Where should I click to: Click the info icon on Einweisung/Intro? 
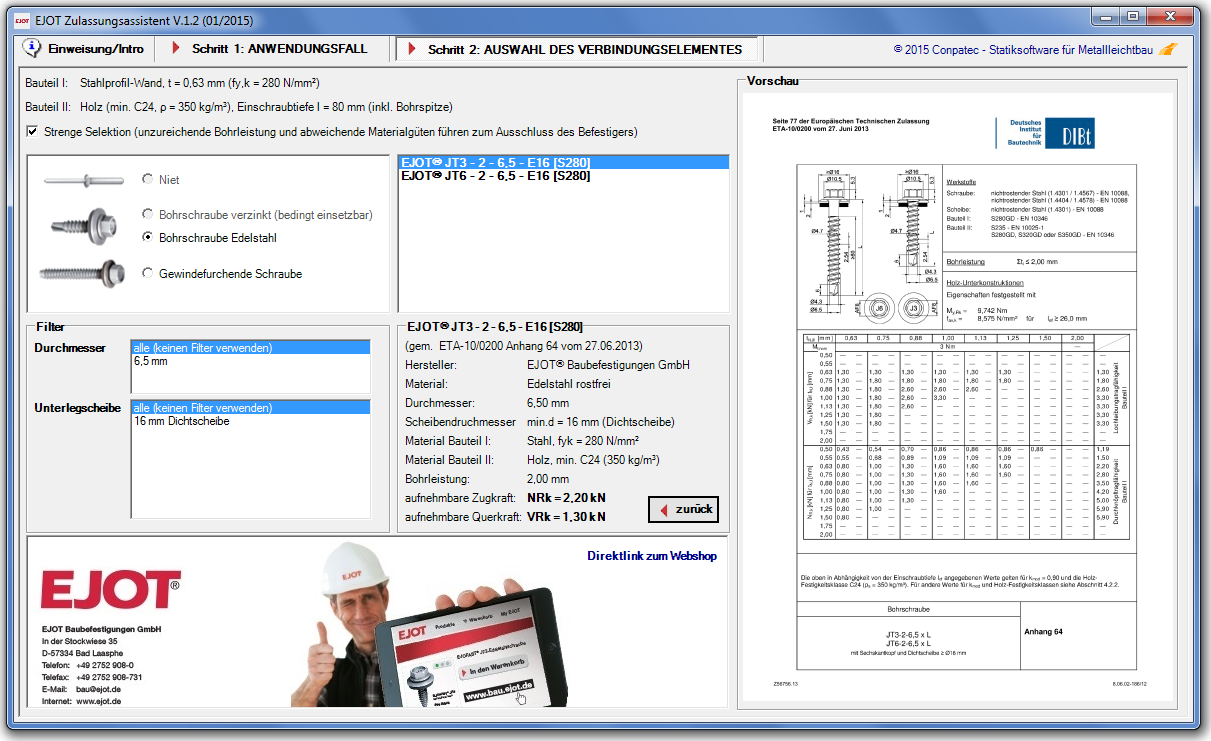(x=32, y=48)
